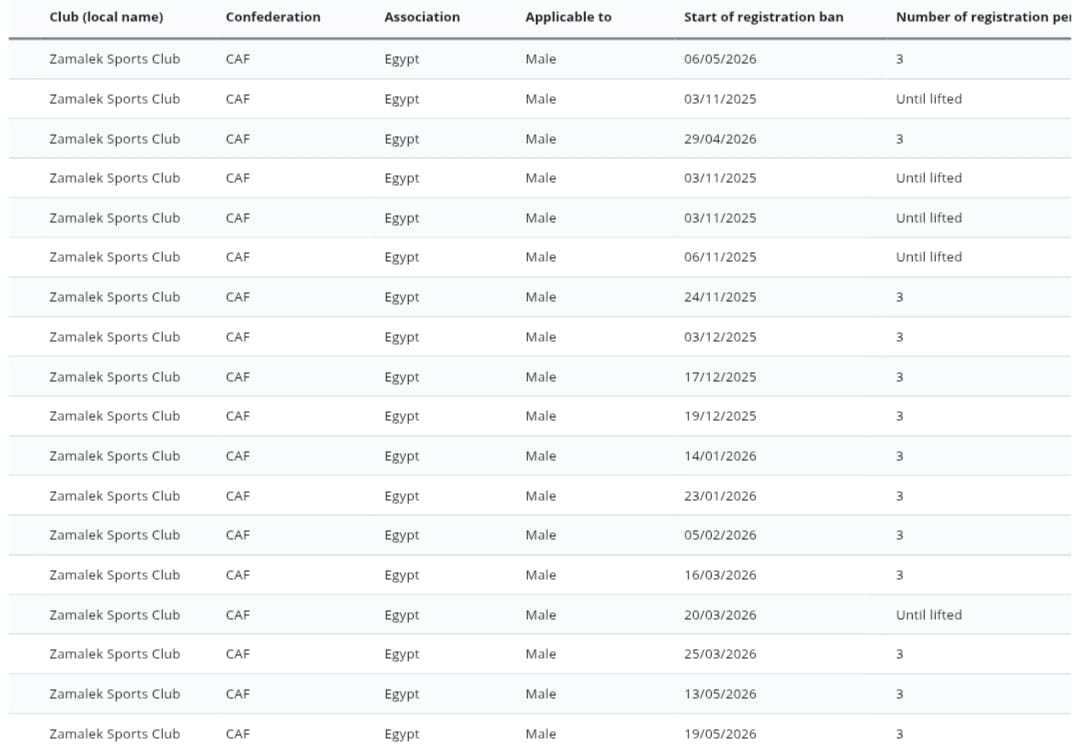Click Zamalek Sports Club in the 13/05/2026 row
1079x747 pixels.
pyautogui.click(x=114, y=694)
